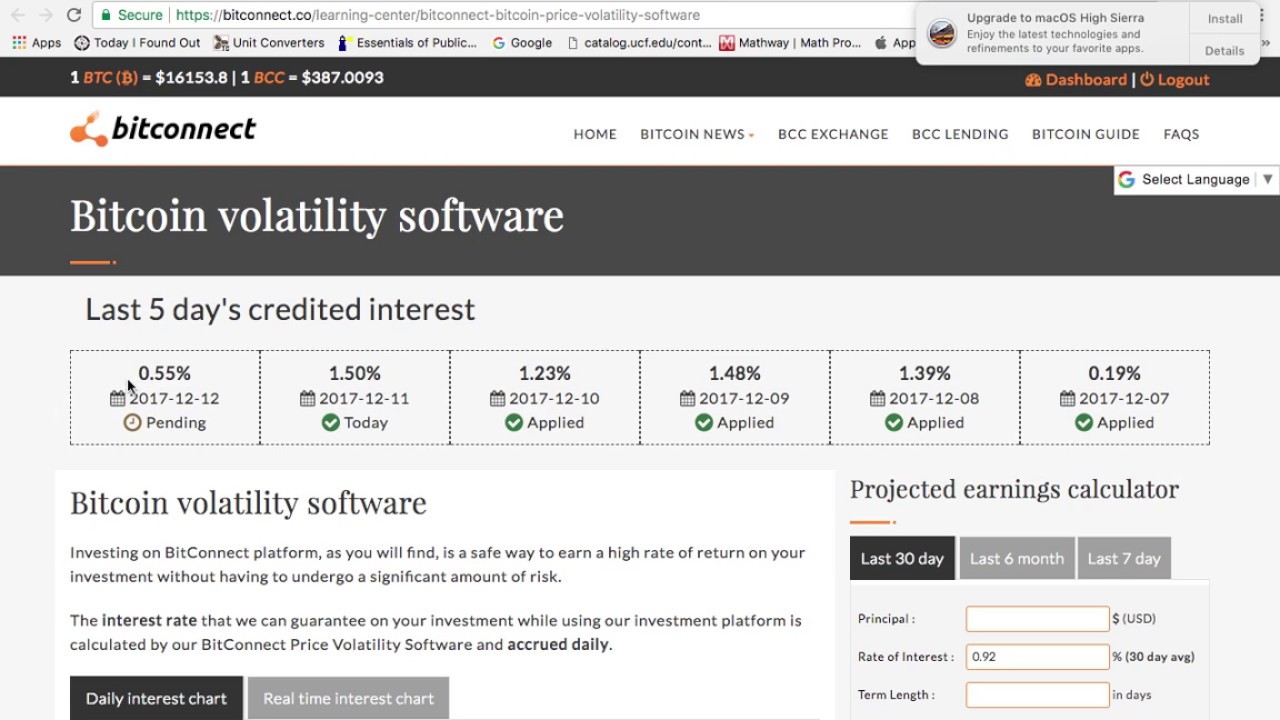
Task: Open BCC LENDING page
Action: click(960, 134)
